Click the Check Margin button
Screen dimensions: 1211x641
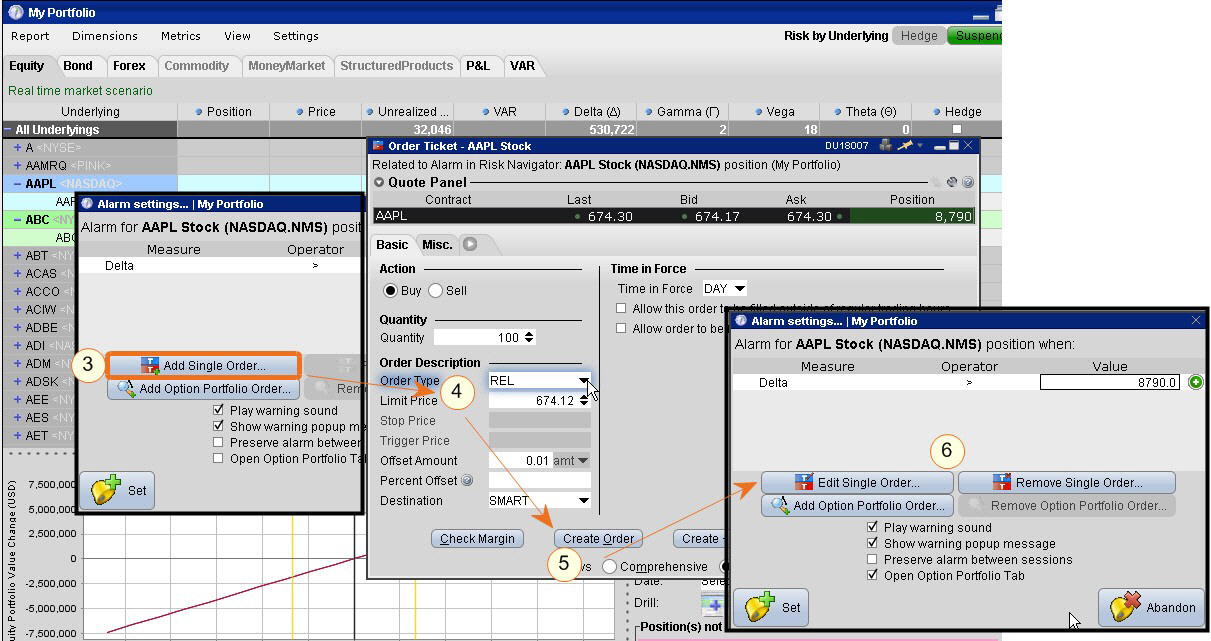[478, 538]
